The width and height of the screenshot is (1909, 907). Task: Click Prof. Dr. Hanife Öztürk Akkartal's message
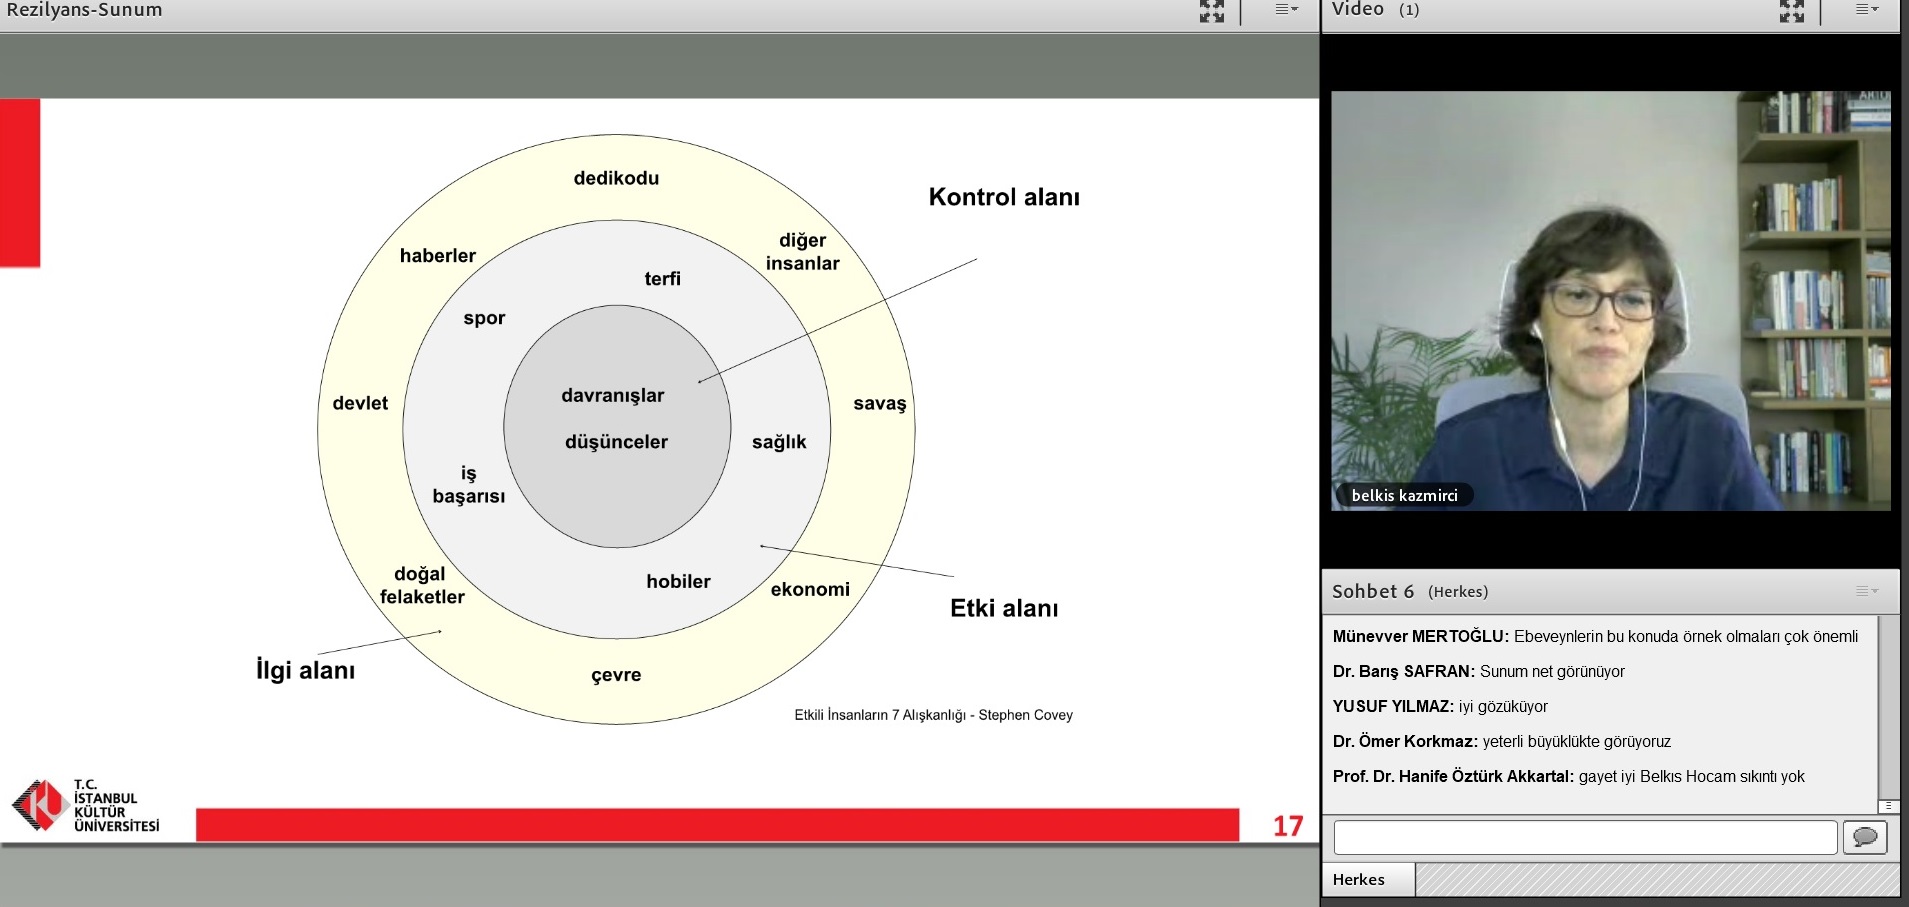(1568, 776)
